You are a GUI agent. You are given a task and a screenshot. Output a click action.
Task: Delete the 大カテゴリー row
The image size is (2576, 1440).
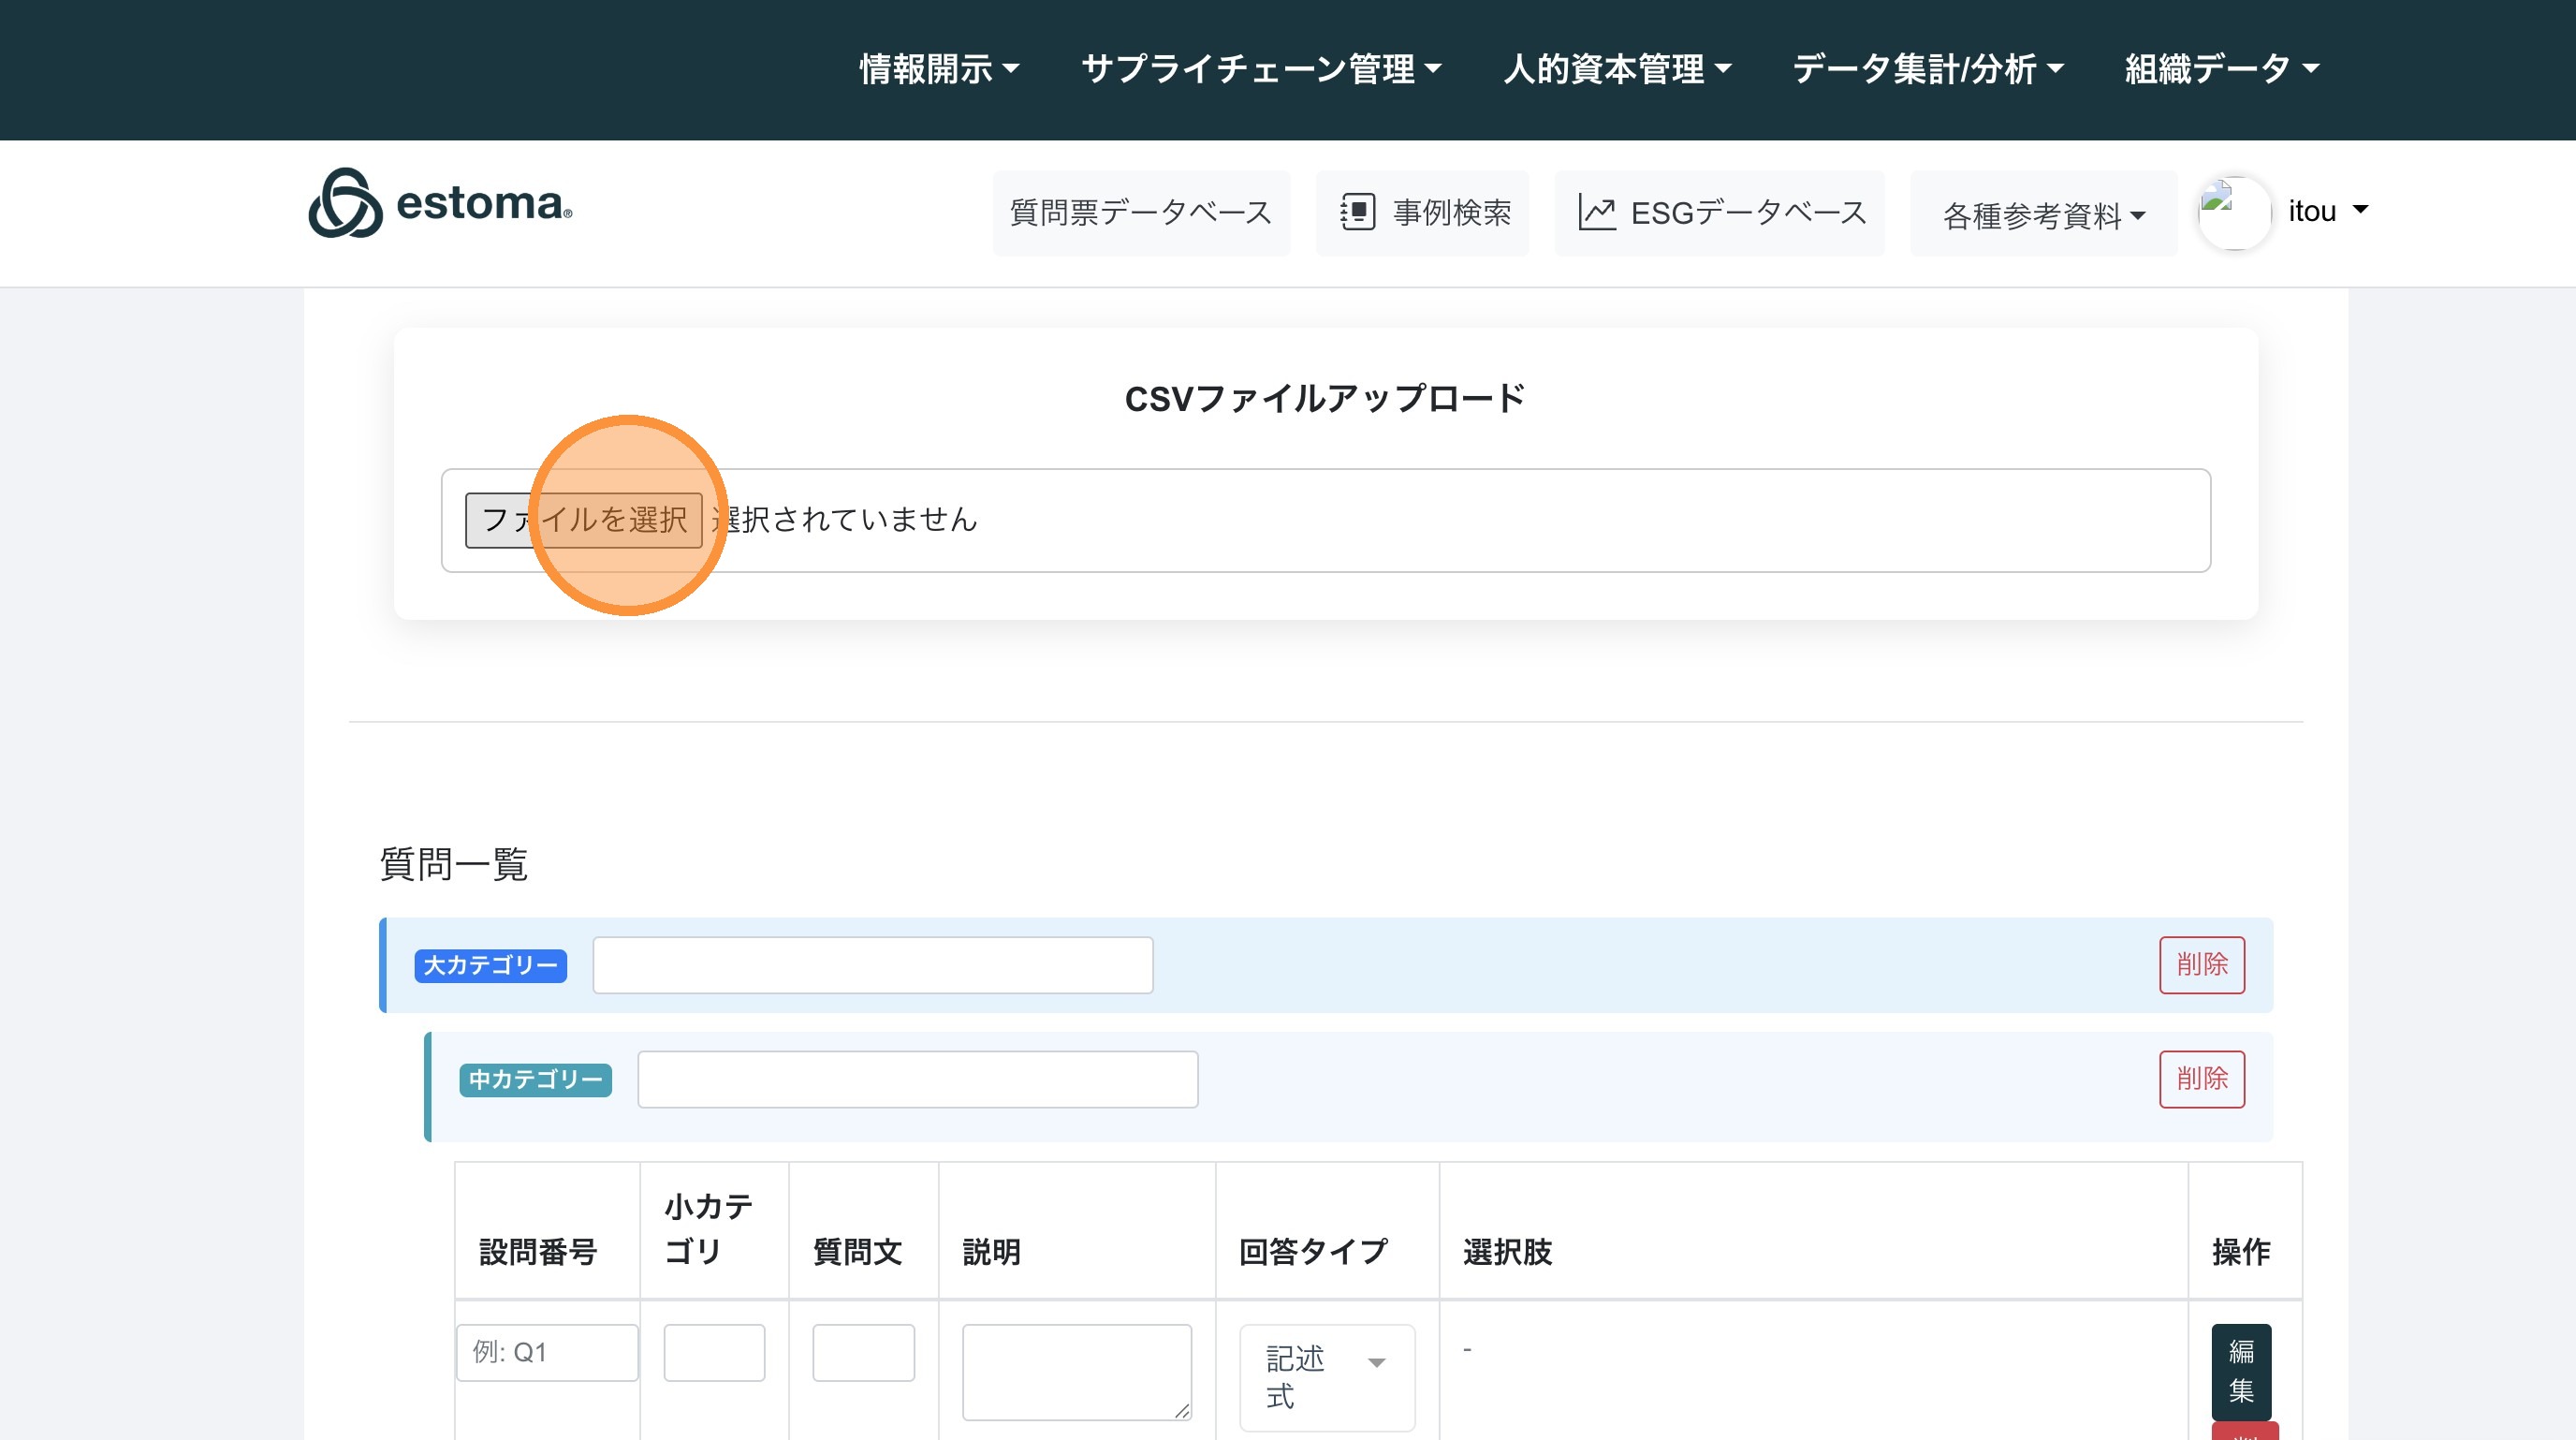[x=2201, y=964]
